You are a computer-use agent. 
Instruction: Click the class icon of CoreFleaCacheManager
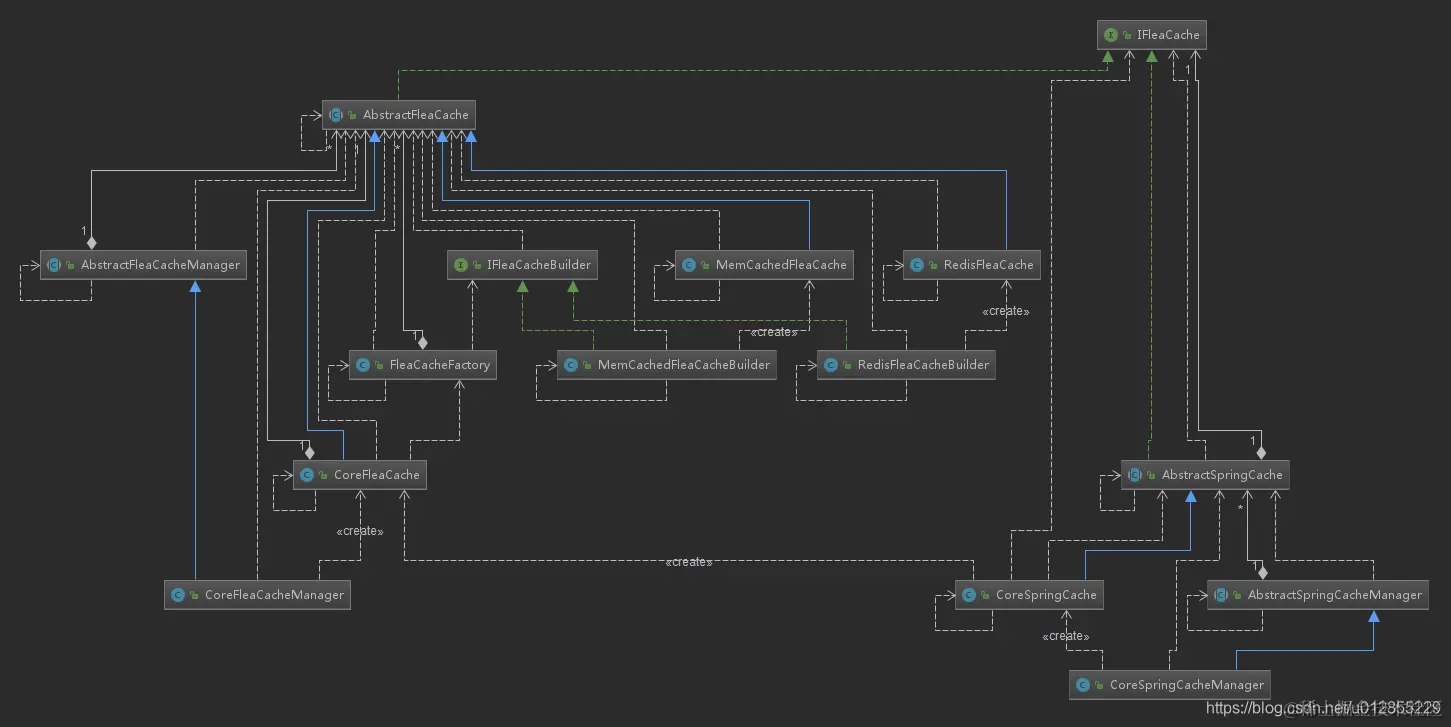(x=178, y=595)
